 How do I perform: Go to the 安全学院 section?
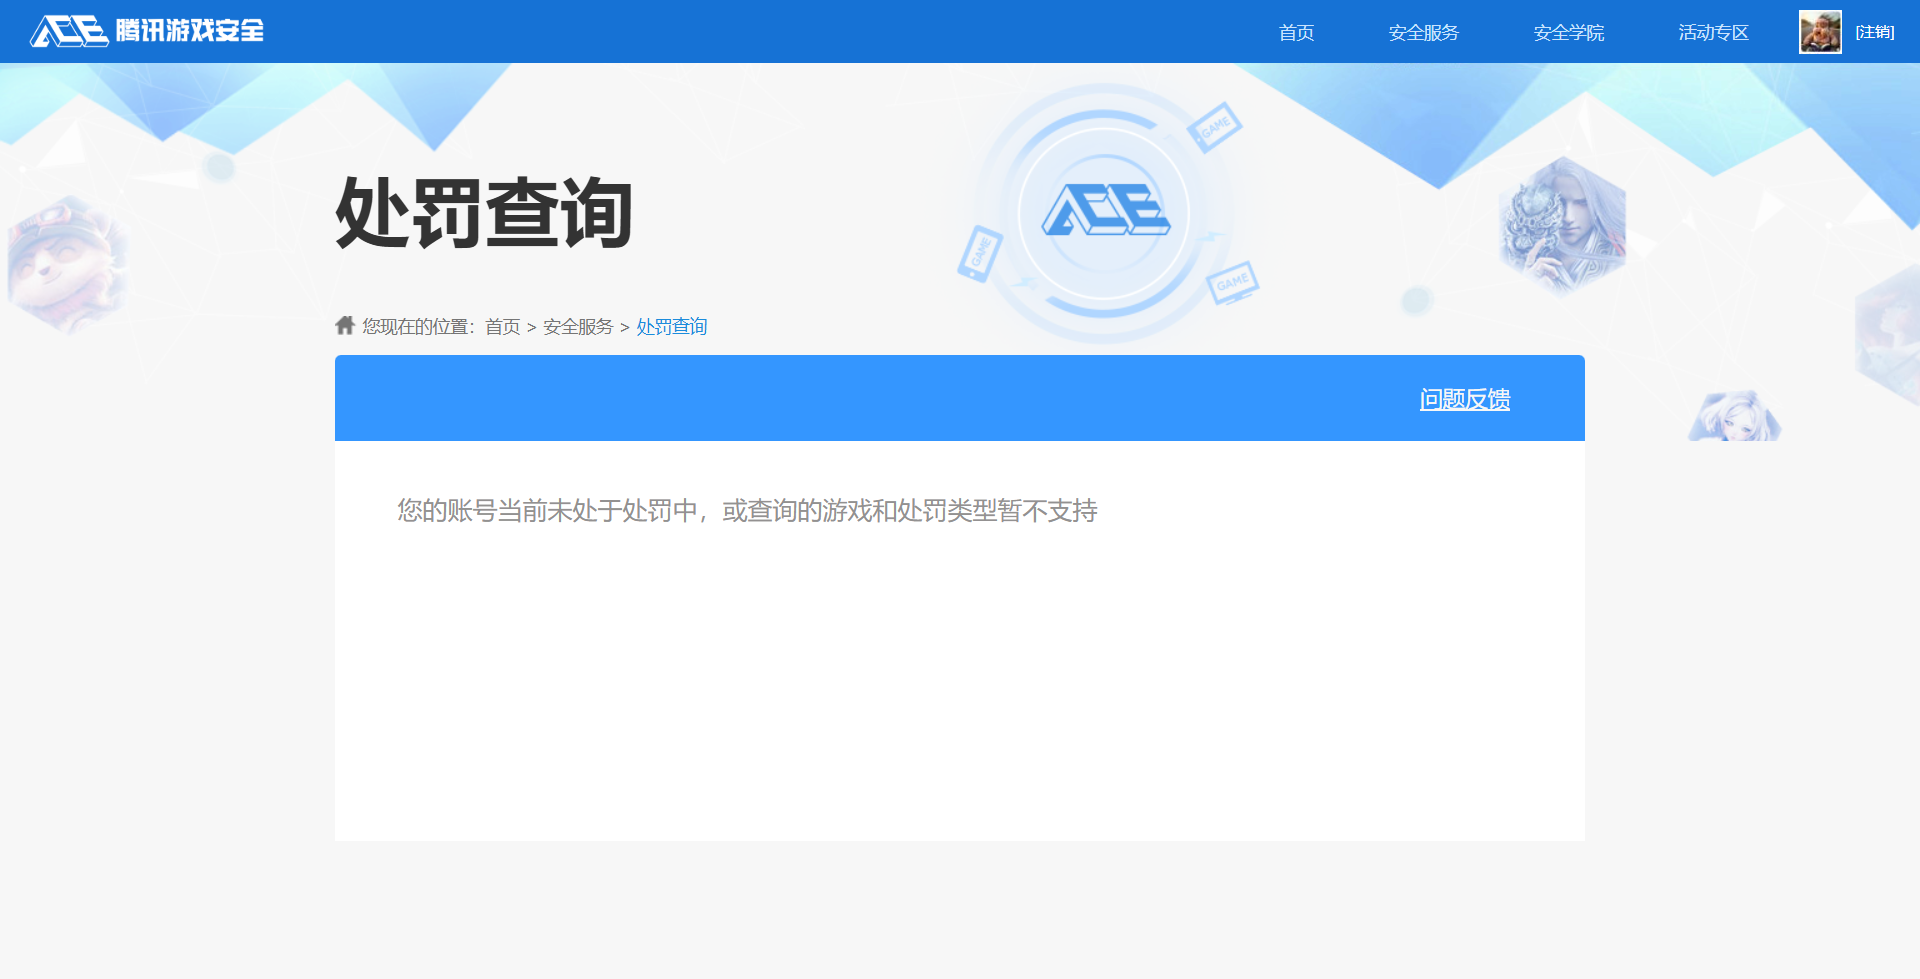point(1568,33)
